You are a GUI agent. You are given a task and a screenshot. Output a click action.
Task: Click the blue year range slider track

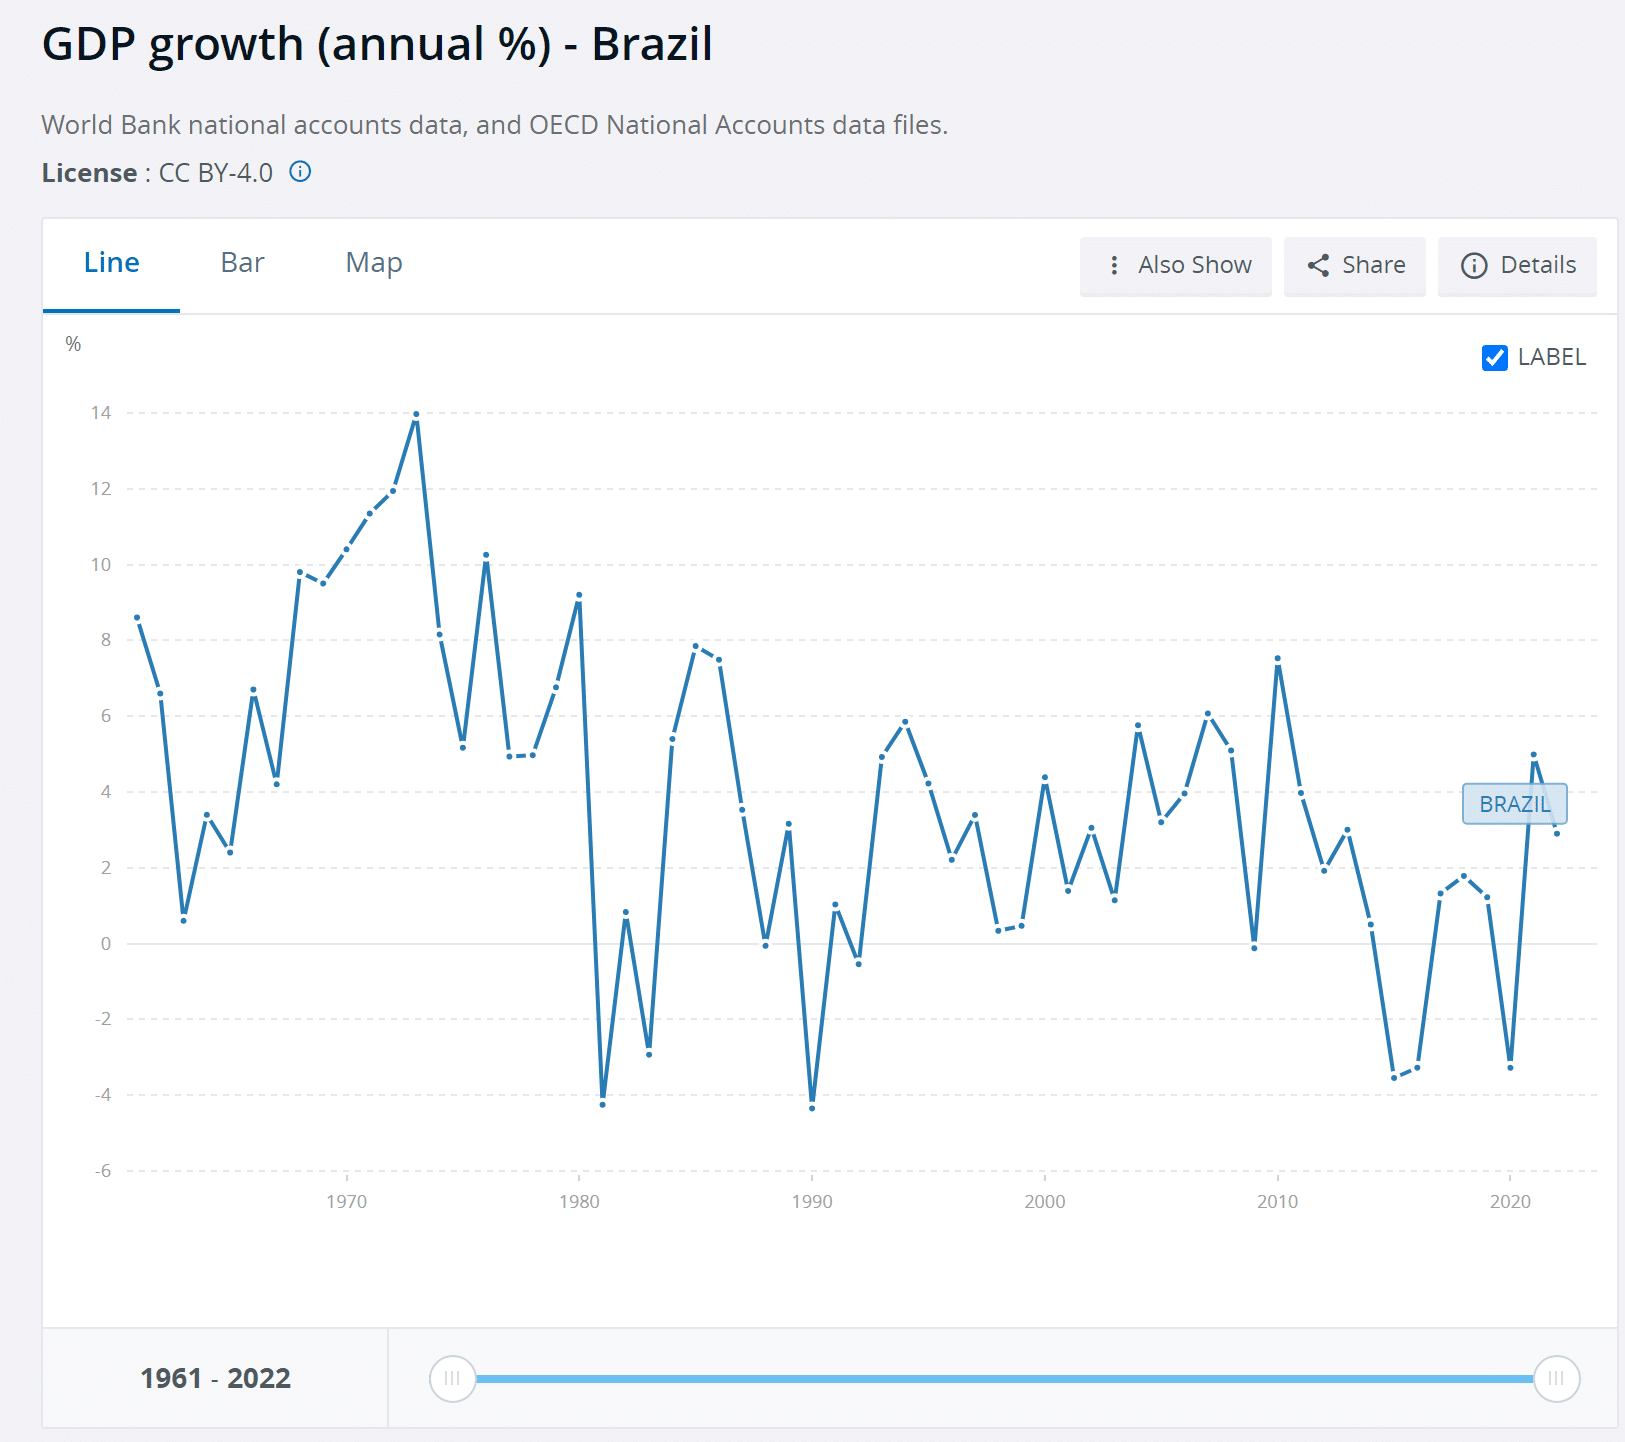tap(1004, 1379)
